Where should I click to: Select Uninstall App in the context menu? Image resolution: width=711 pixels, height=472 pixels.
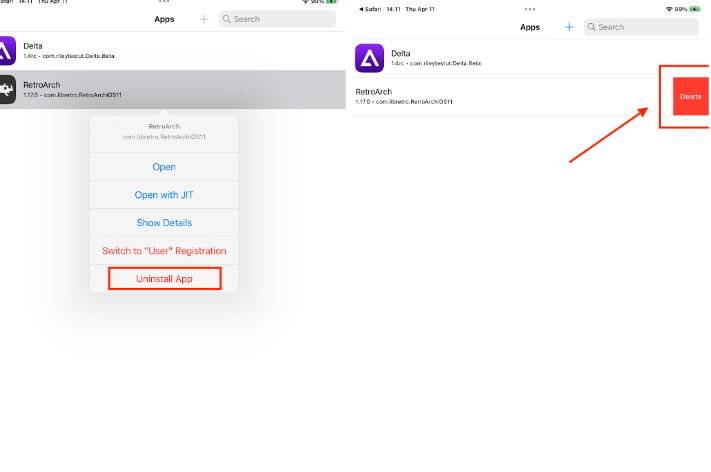[164, 279]
